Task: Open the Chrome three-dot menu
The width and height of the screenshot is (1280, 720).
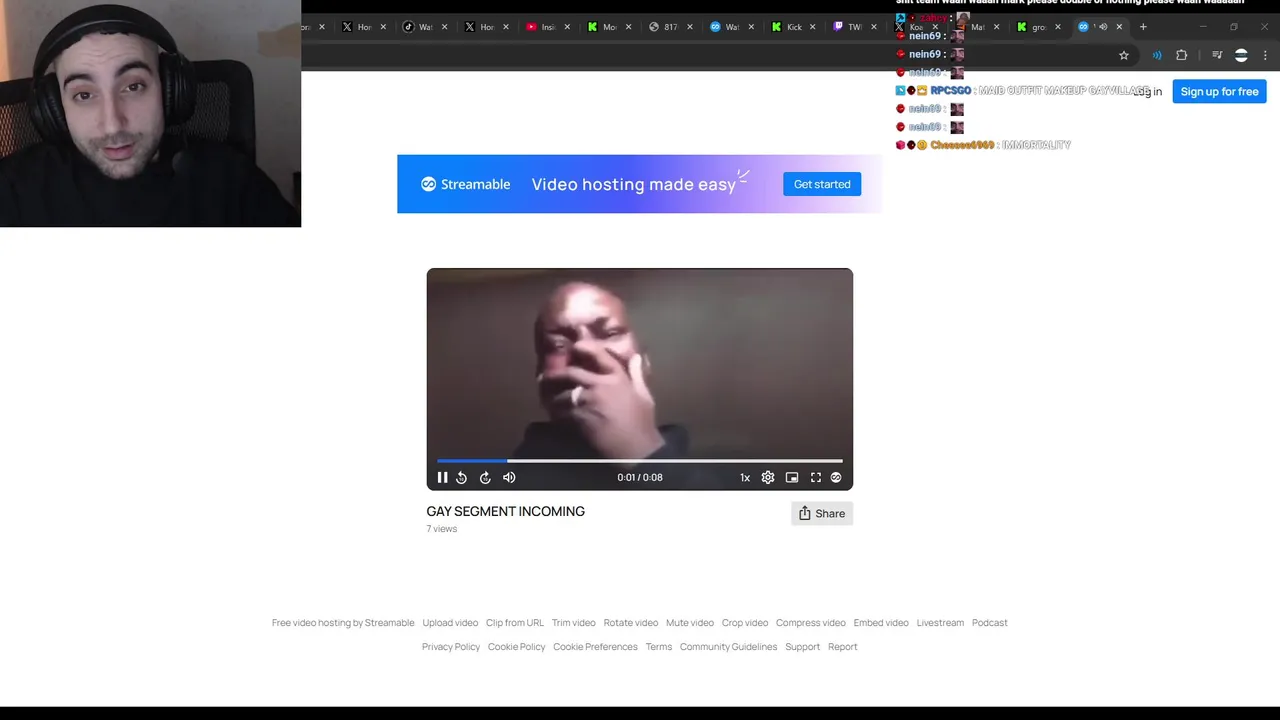Action: [x=1265, y=55]
